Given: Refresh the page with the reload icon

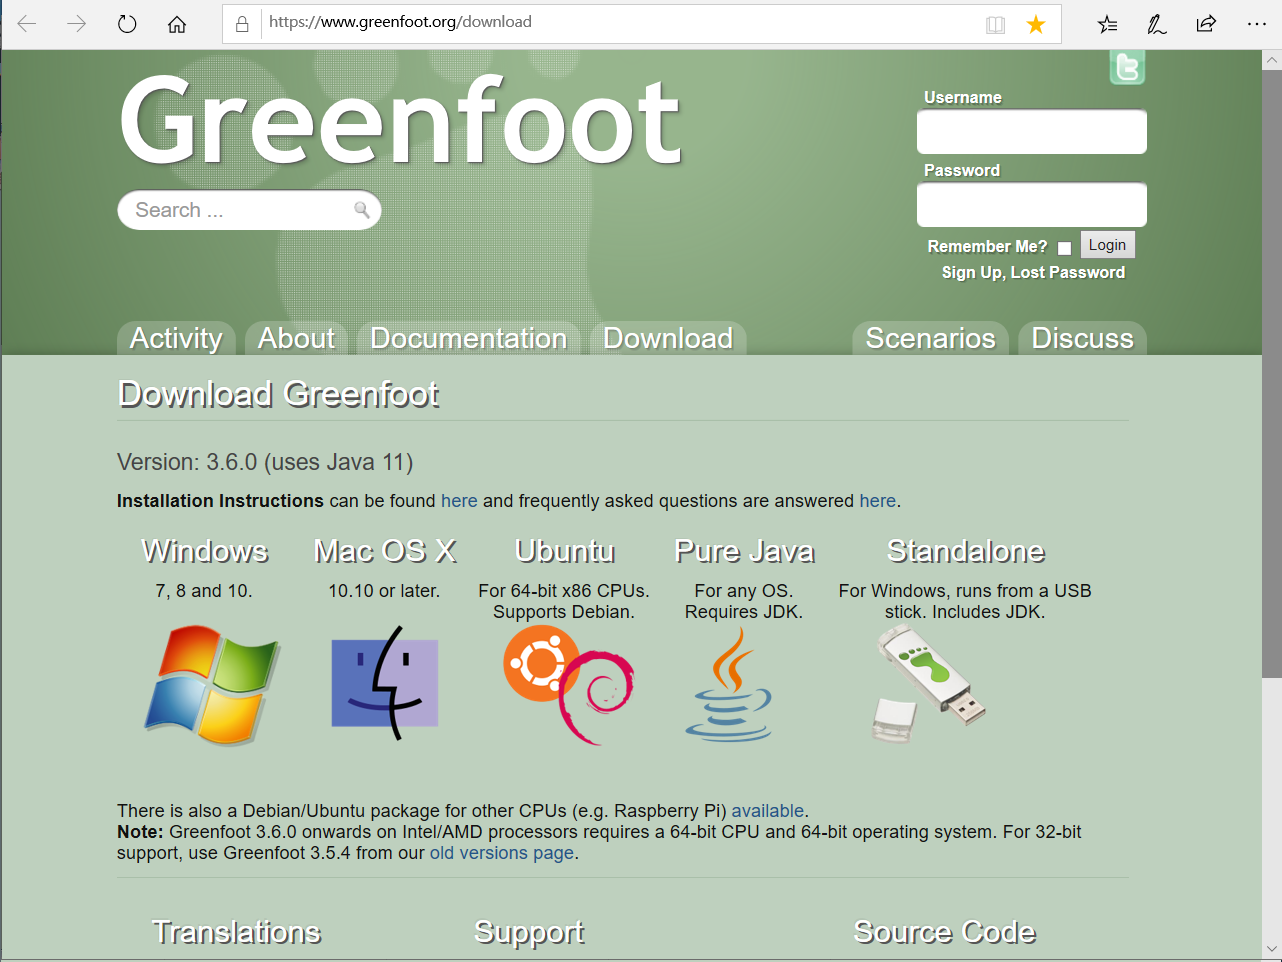Looking at the screenshot, I should (x=127, y=24).
